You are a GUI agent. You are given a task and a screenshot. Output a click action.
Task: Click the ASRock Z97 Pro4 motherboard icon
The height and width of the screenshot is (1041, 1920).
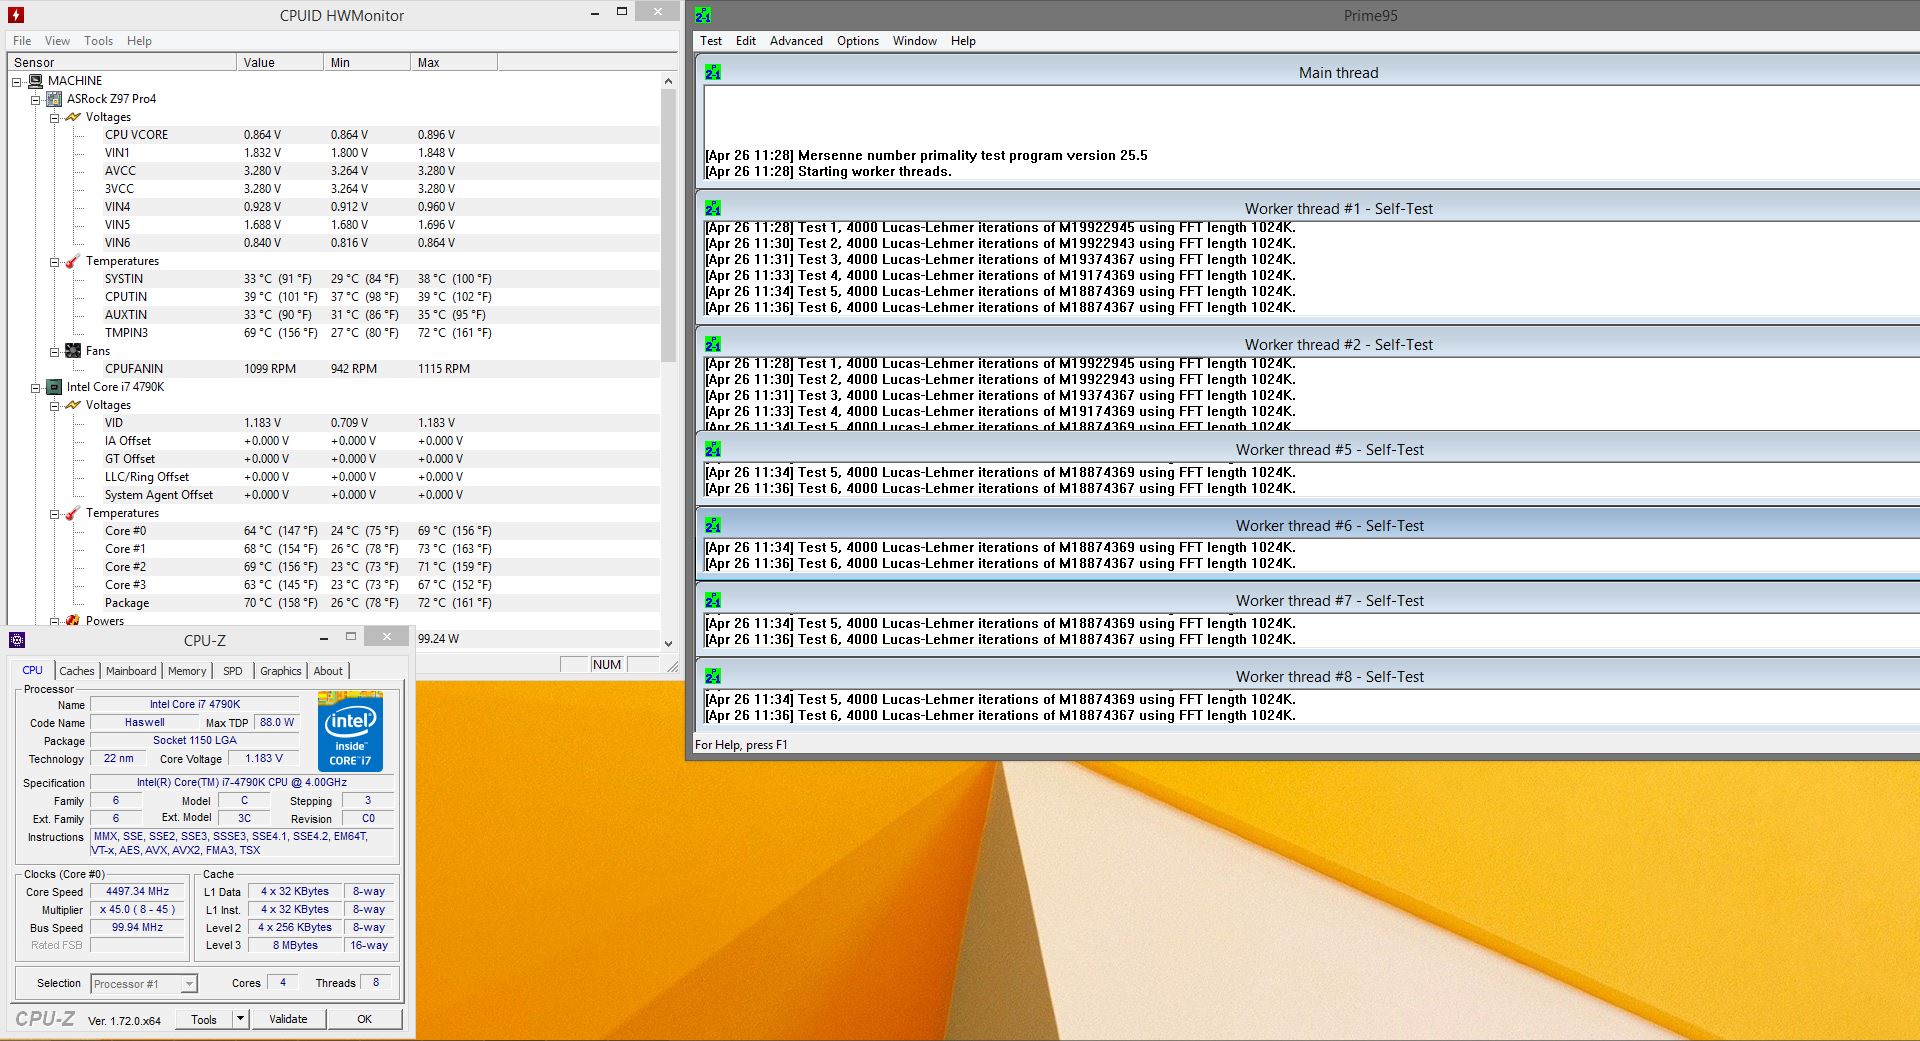coord(54,99)
